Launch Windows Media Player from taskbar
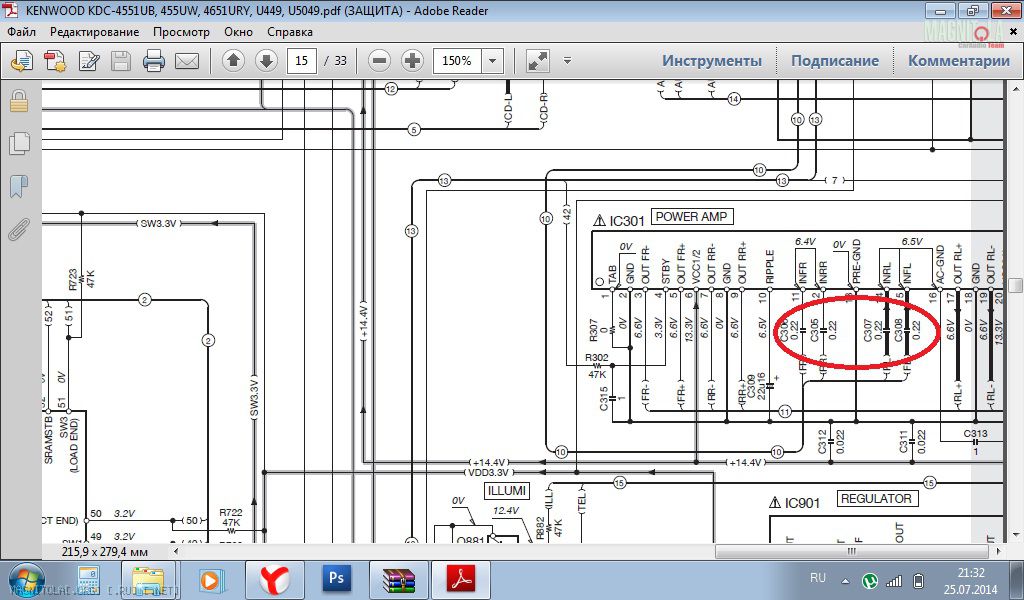The width and height of the screenshot is (1024, 600). click(x=212, y=580)
